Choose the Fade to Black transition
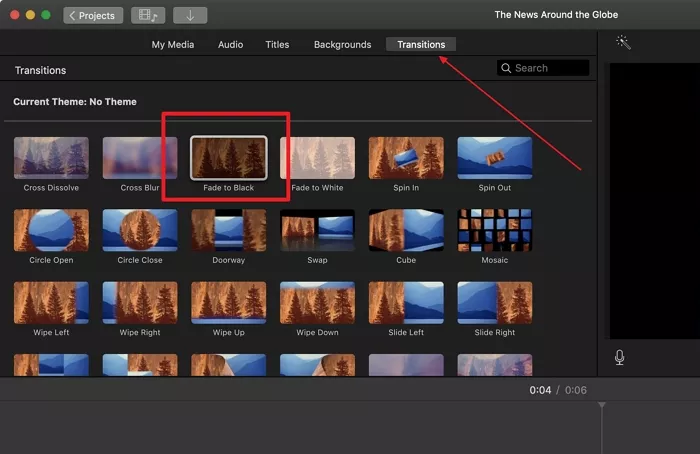 [x=229, y=158]
